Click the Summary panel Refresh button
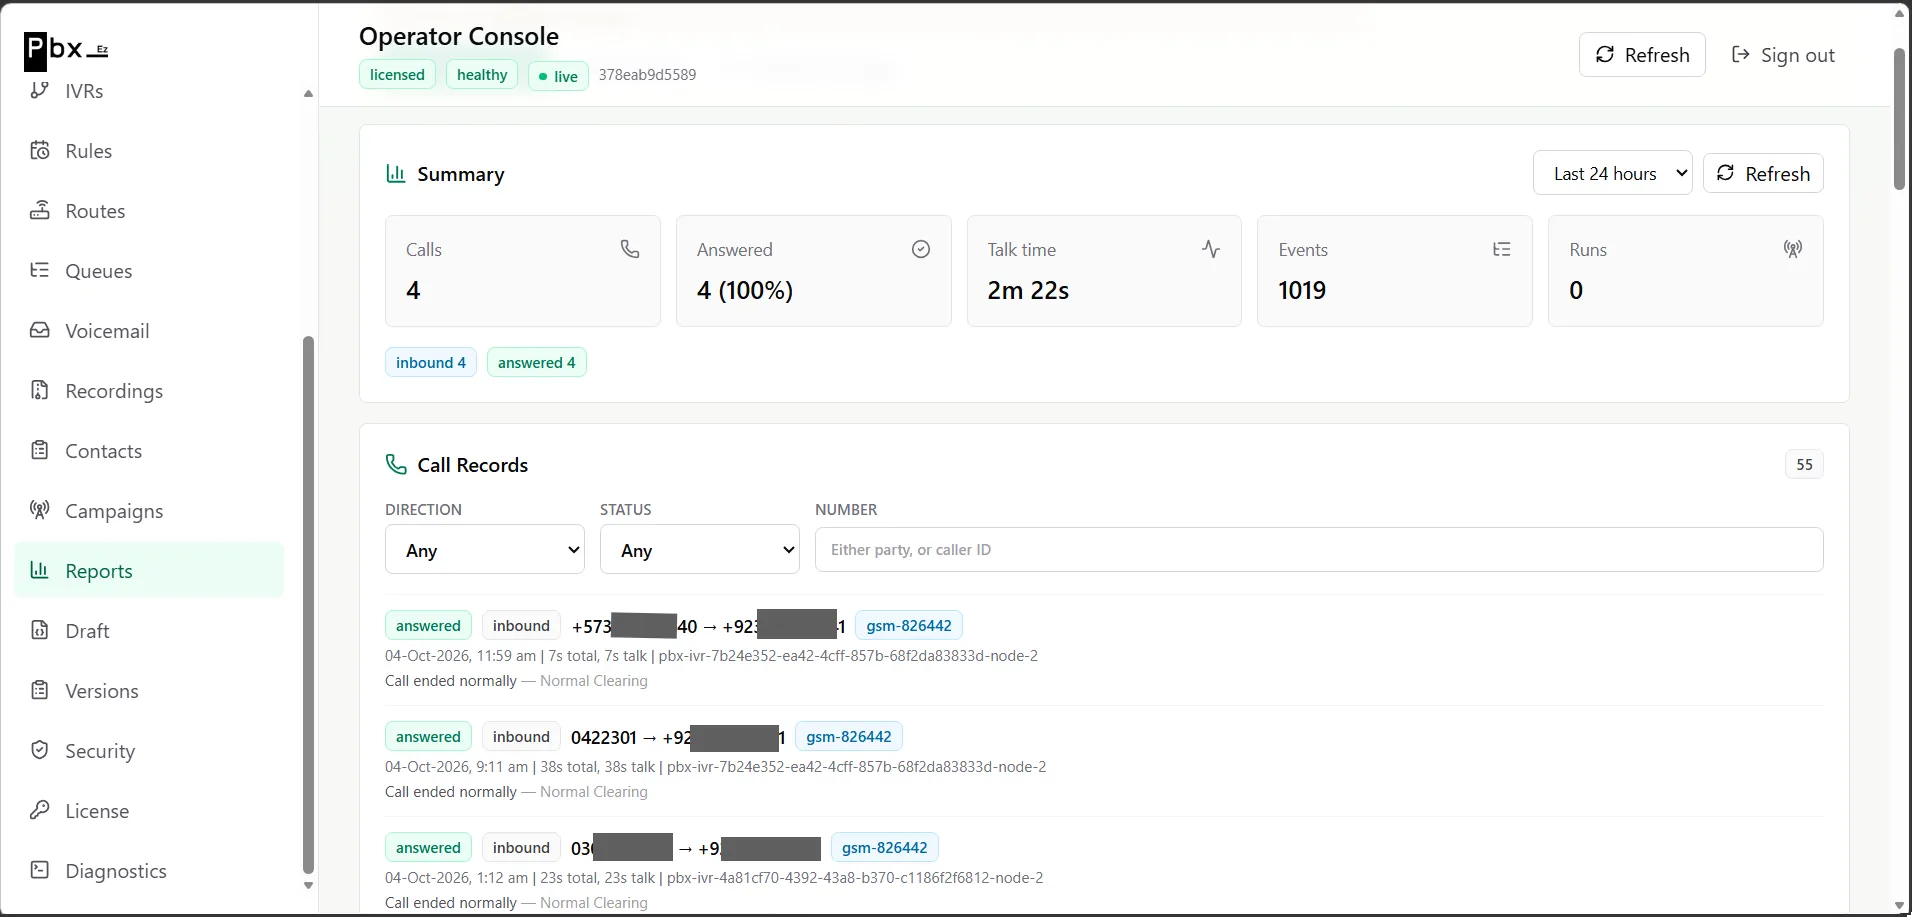 tap(1763, 173)
